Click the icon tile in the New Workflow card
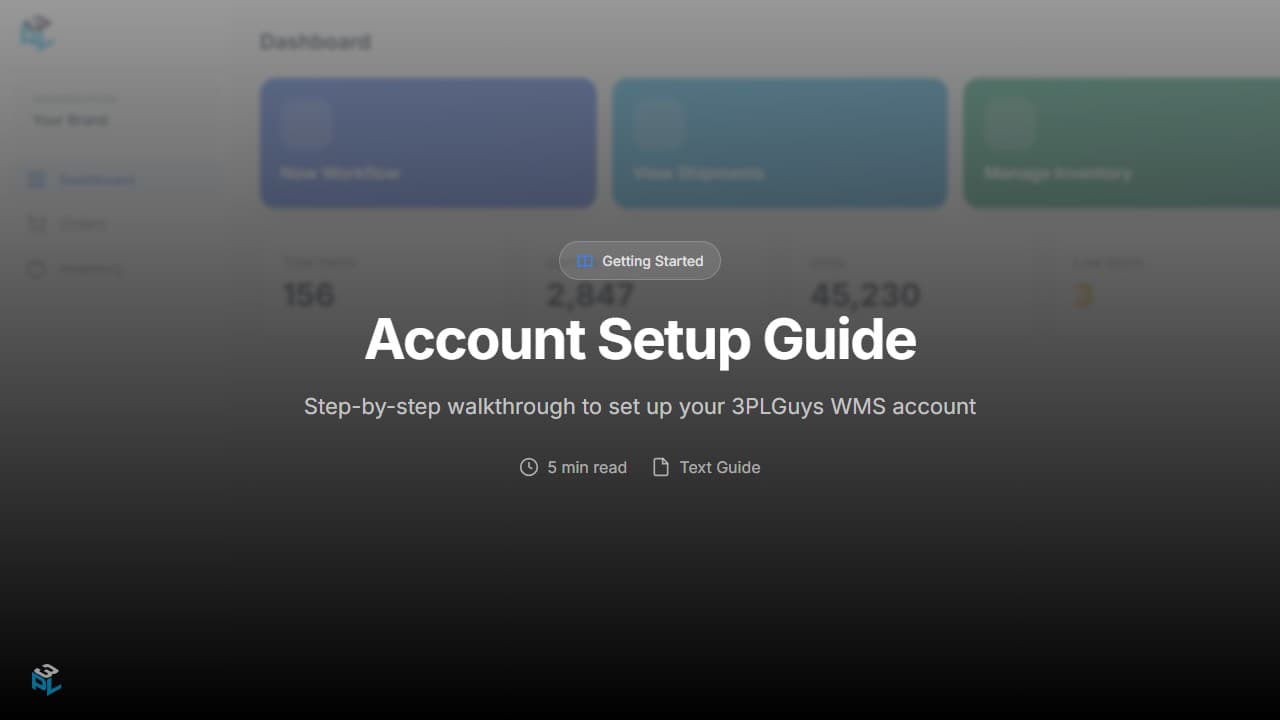The image size is (1280, 720). pyautogui.click(x=306, y=124)
